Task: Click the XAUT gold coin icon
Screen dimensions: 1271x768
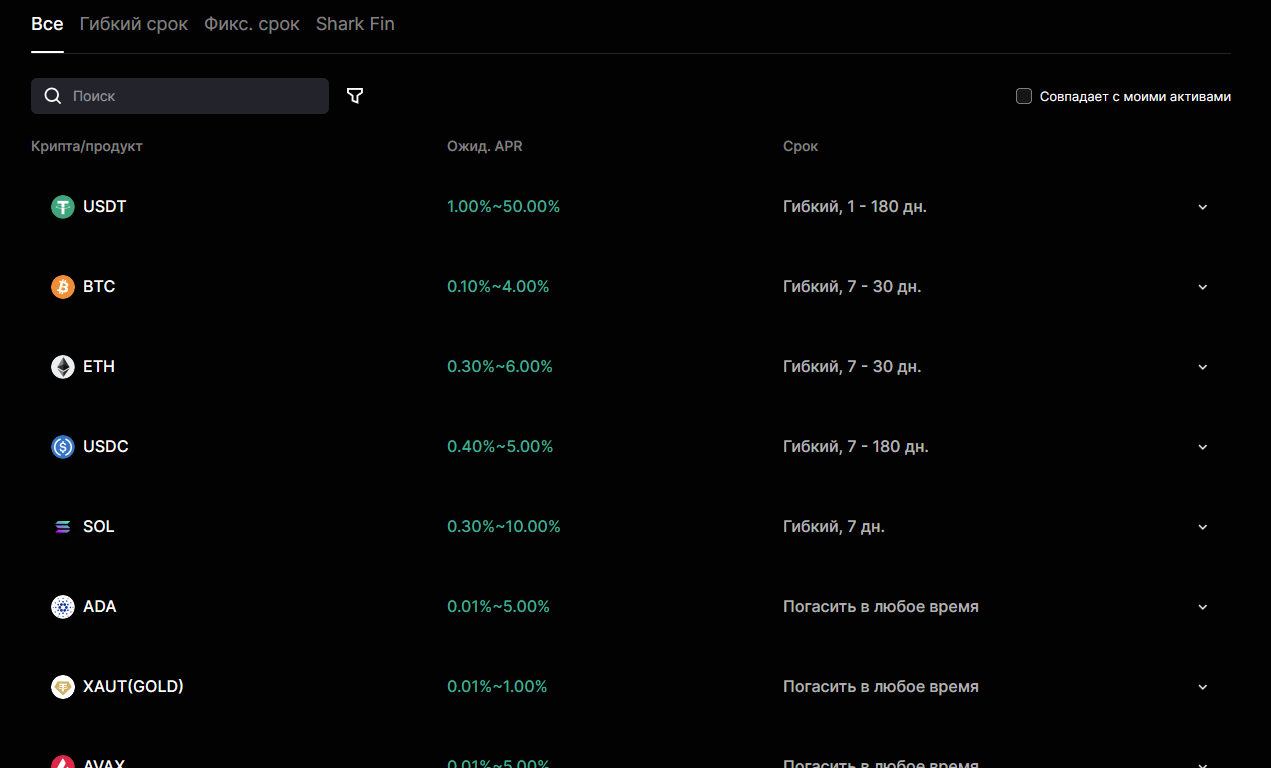Action: click(63, 687)
